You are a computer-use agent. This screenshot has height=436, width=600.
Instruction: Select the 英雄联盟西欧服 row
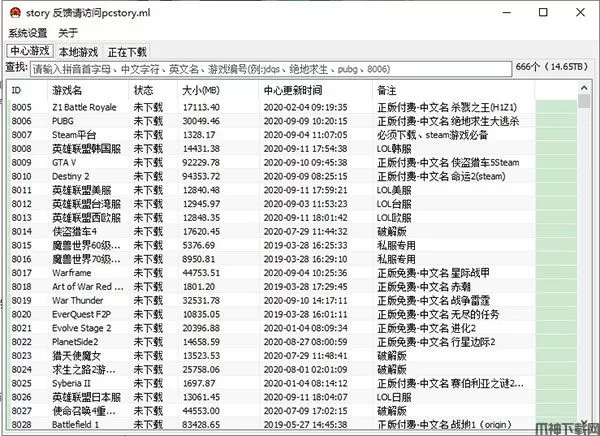pyautogui.click(x=292, y=217)
